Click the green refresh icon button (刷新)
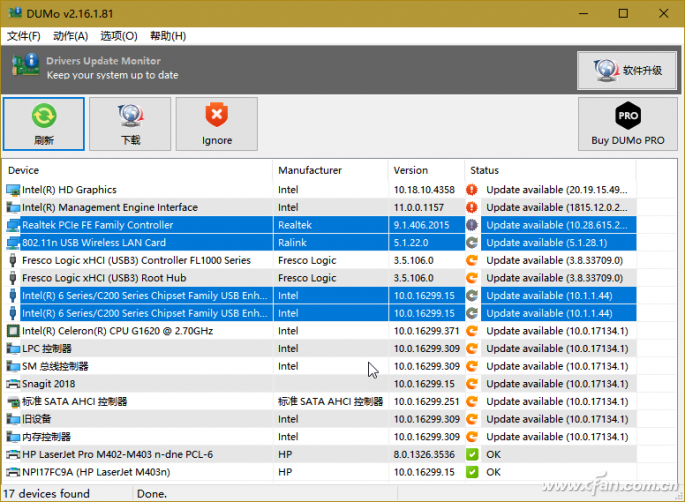Viewport: 685px width, 502px height. click(44, 123)
